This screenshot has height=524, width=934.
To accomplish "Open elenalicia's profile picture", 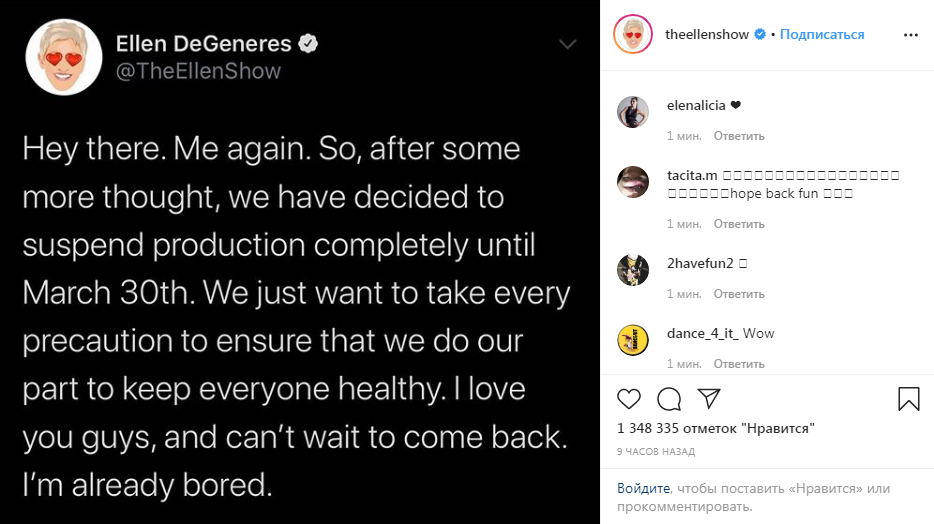I will pos(633,112).
